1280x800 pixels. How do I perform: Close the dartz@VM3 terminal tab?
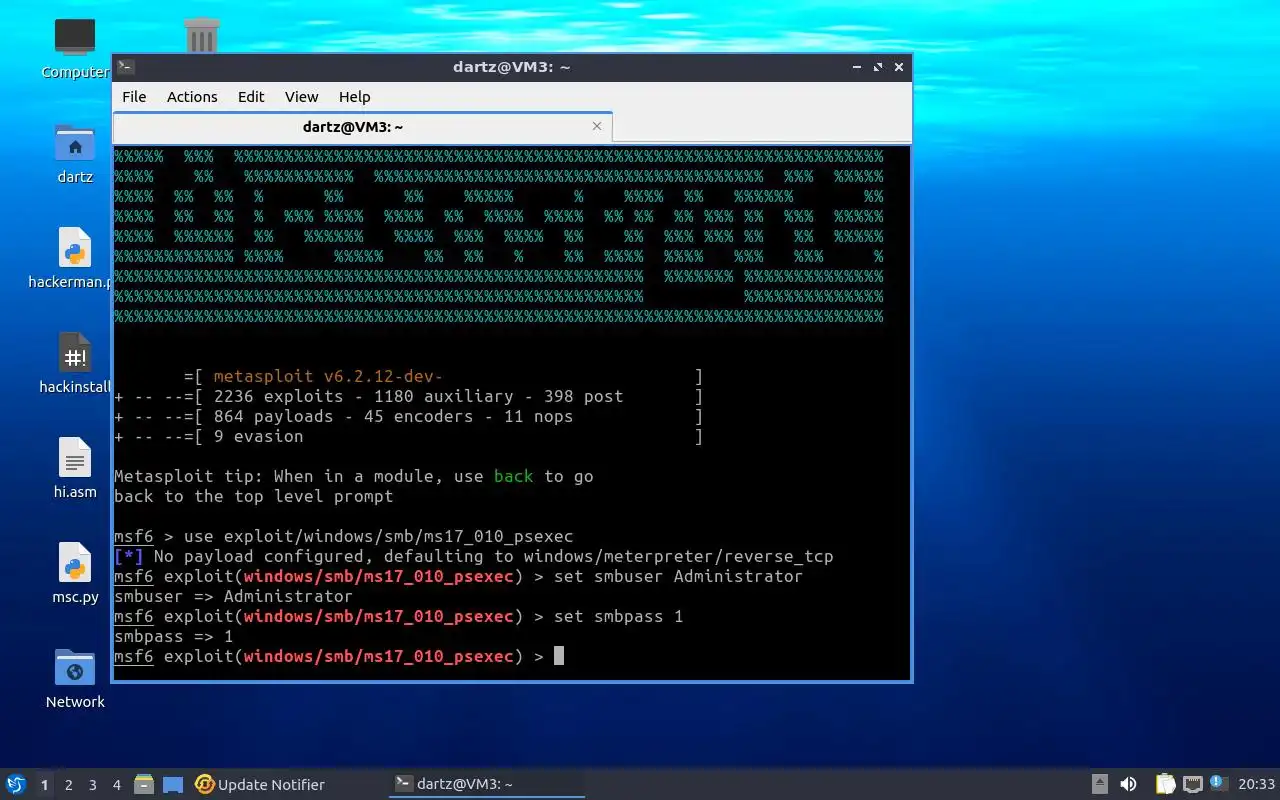click(x=597, y=126)
